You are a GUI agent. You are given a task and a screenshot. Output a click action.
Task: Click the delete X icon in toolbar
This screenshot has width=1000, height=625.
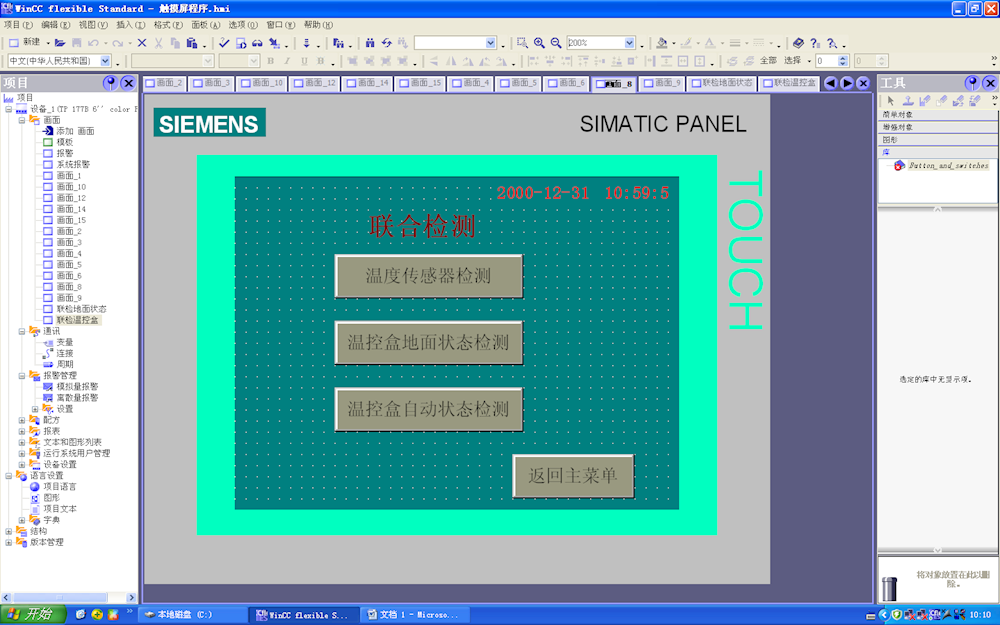tap(142, 43)
